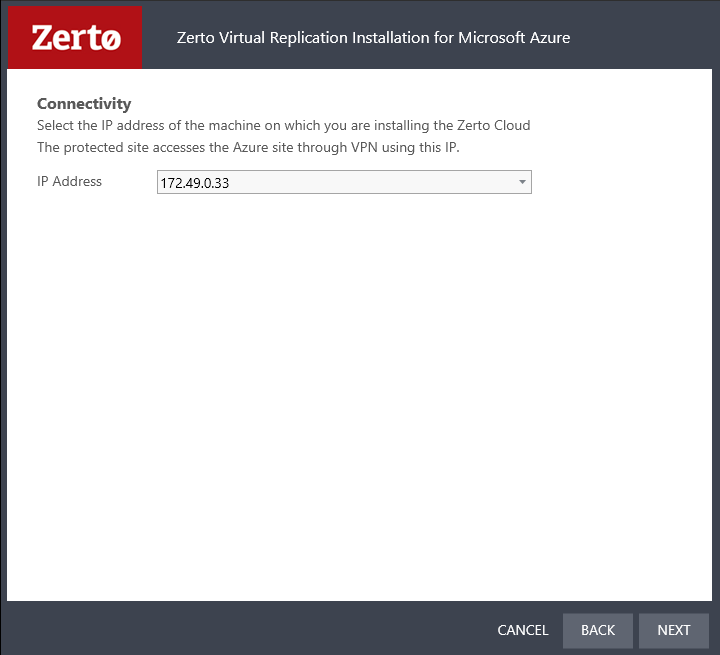Go BACK to previous installer step
The image size is (720, 655).
point(597,630)
